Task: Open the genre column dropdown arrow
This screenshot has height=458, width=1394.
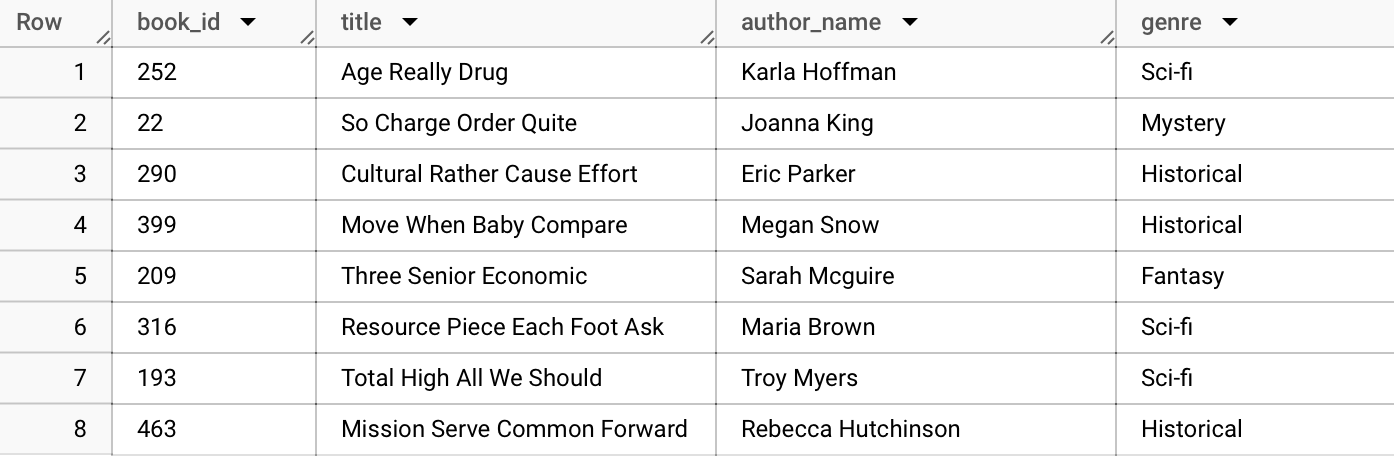Action: (x=1230, y=22)
